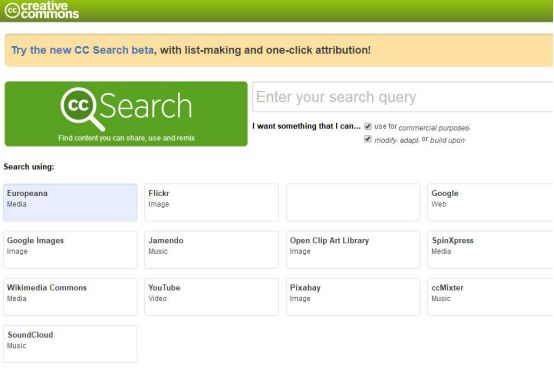Click the CC Search magnifier logo
The height and width of the screenshot is (376, 554).
coord(83,109)
